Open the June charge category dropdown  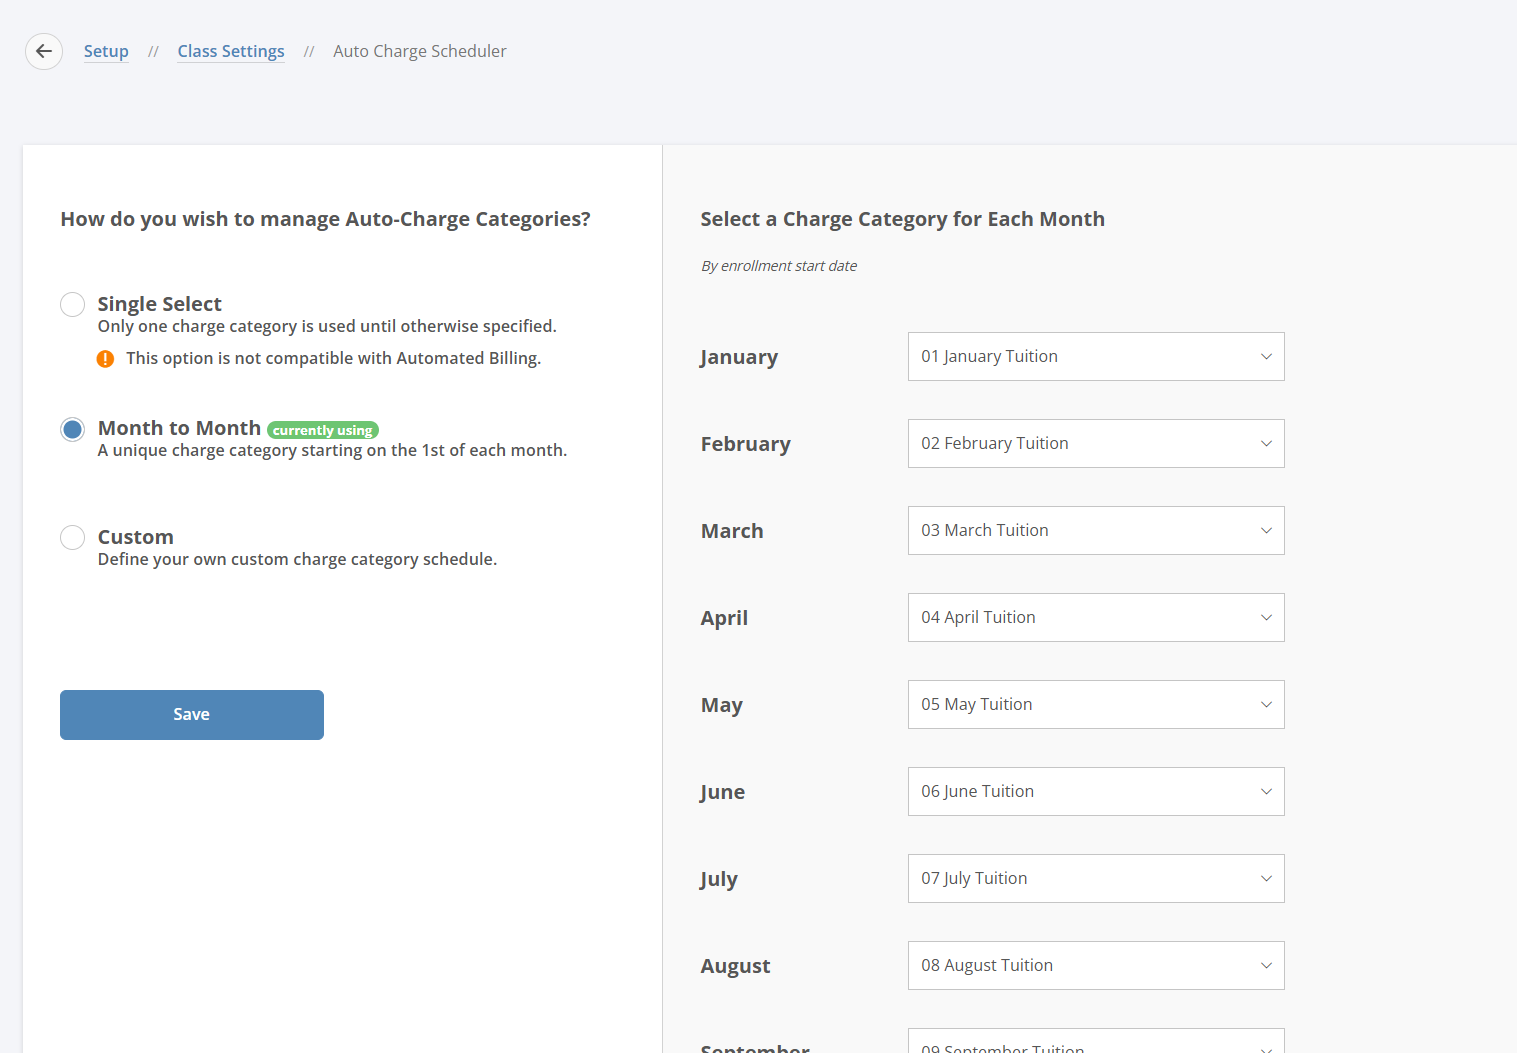[1096, 792]
